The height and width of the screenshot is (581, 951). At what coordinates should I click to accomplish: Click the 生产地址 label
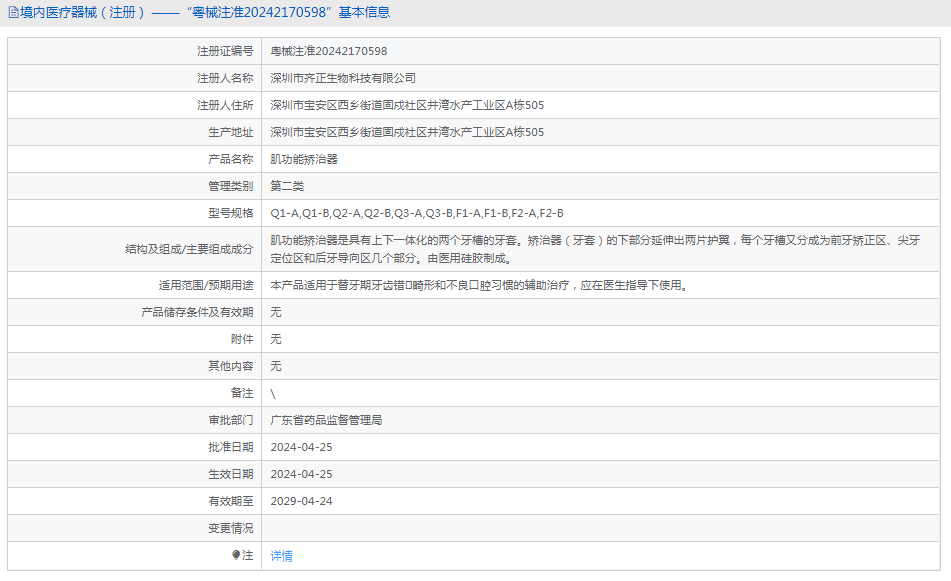click(x=230, y=132)
